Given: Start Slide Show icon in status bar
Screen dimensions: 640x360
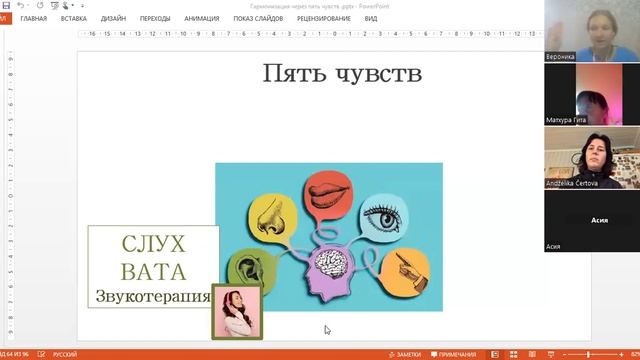Looking at the screenshot, I should (551, 354).
